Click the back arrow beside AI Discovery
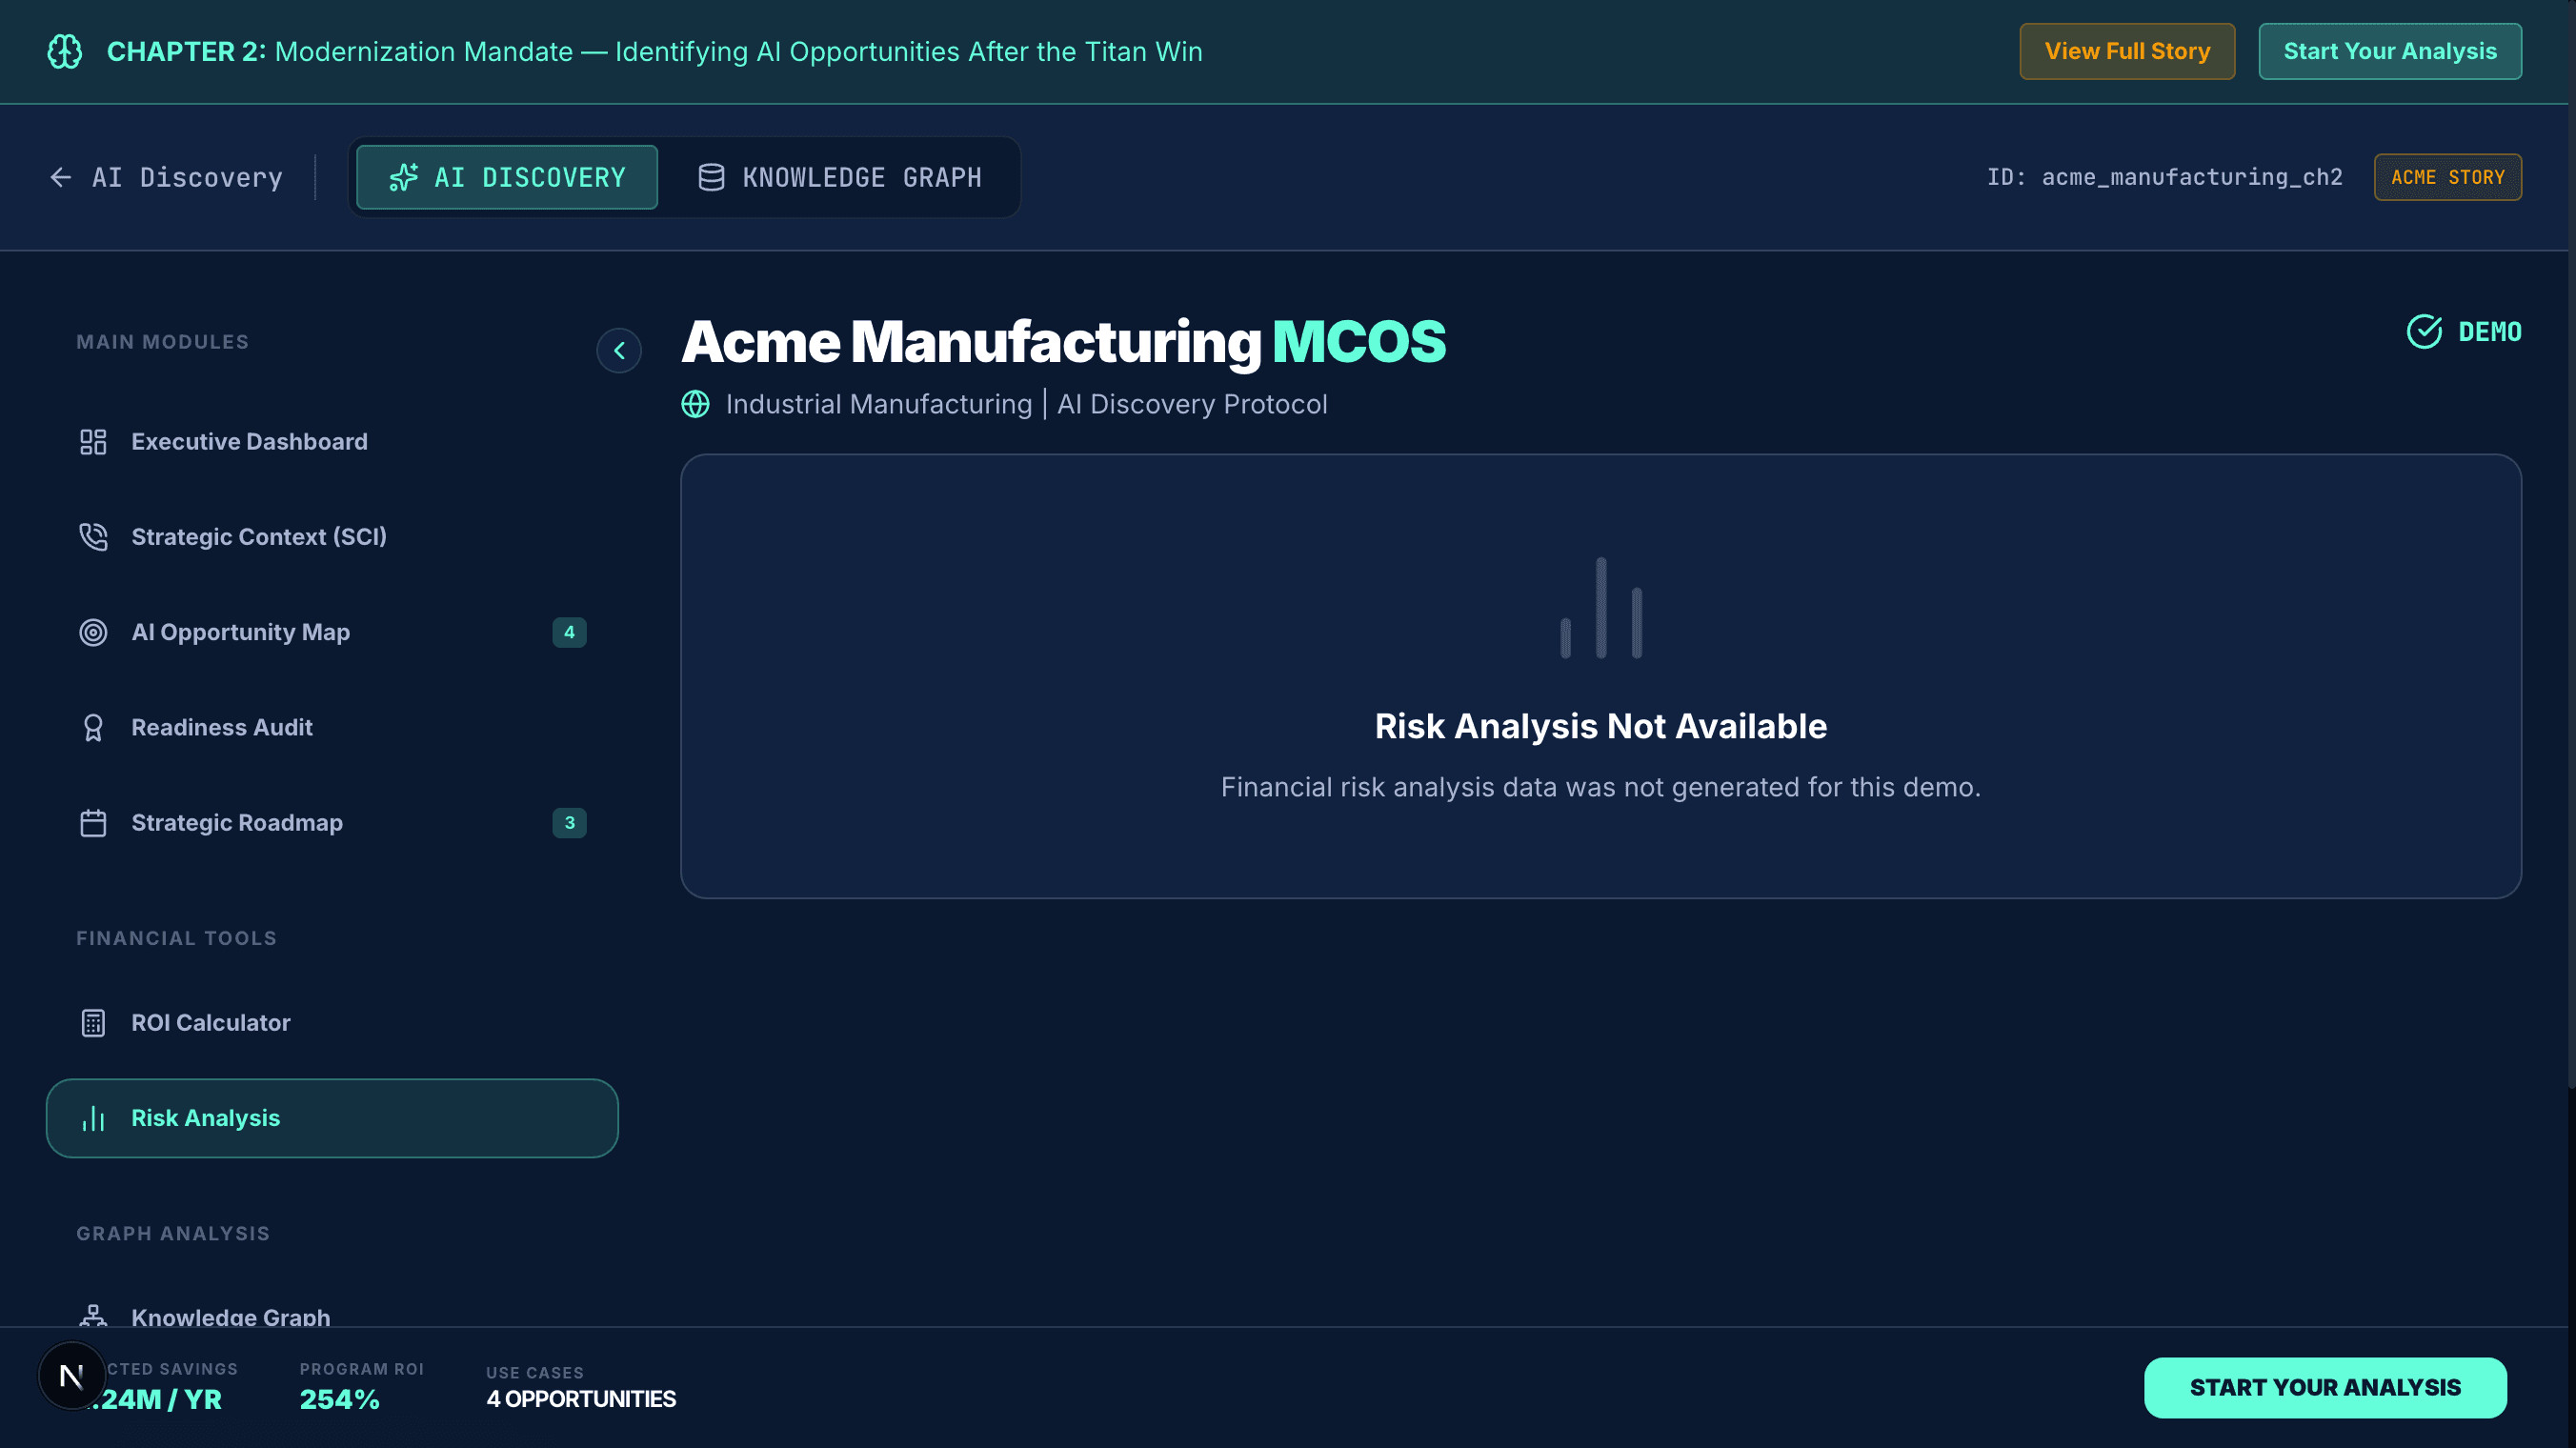2576x1448 pixels. tap(61, 177)
